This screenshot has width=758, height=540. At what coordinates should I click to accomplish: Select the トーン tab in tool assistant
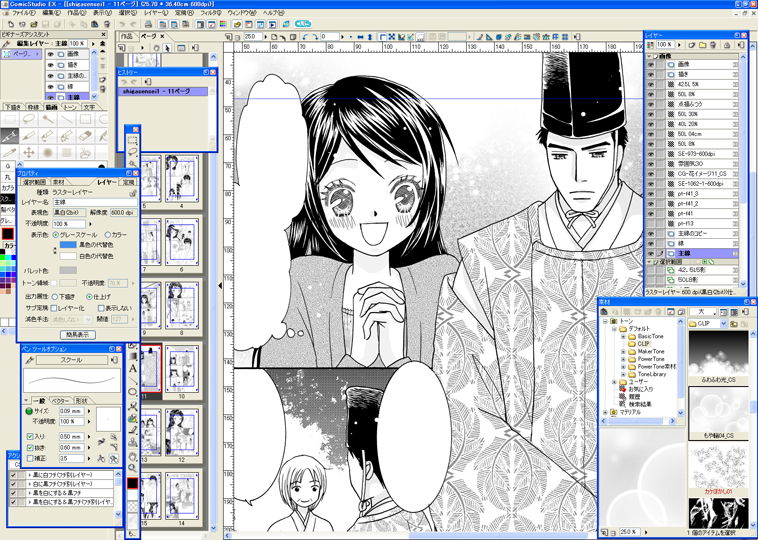[70, 107]
